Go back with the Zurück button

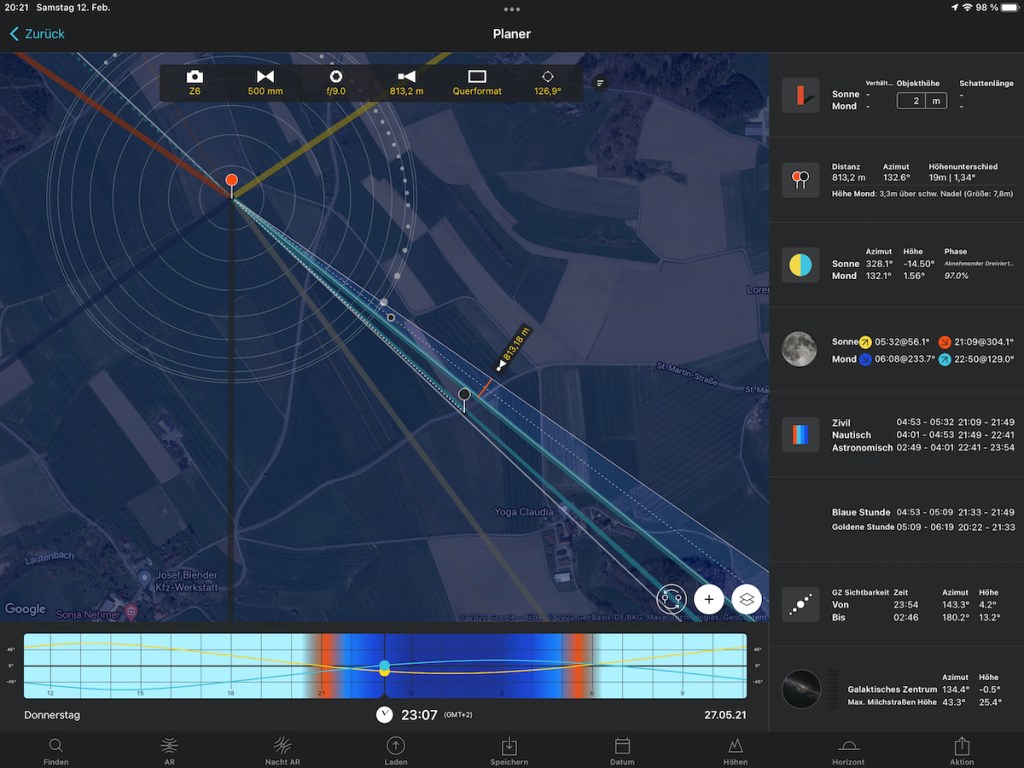[x=37, y=34]
